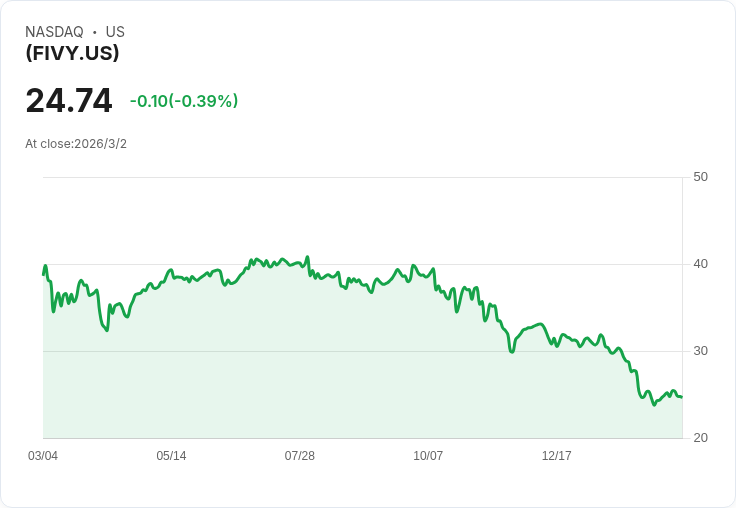Click the sharp dip to 30 after 10/07
Viewport: 736px width, 508px height.
(x=511, y=352)
